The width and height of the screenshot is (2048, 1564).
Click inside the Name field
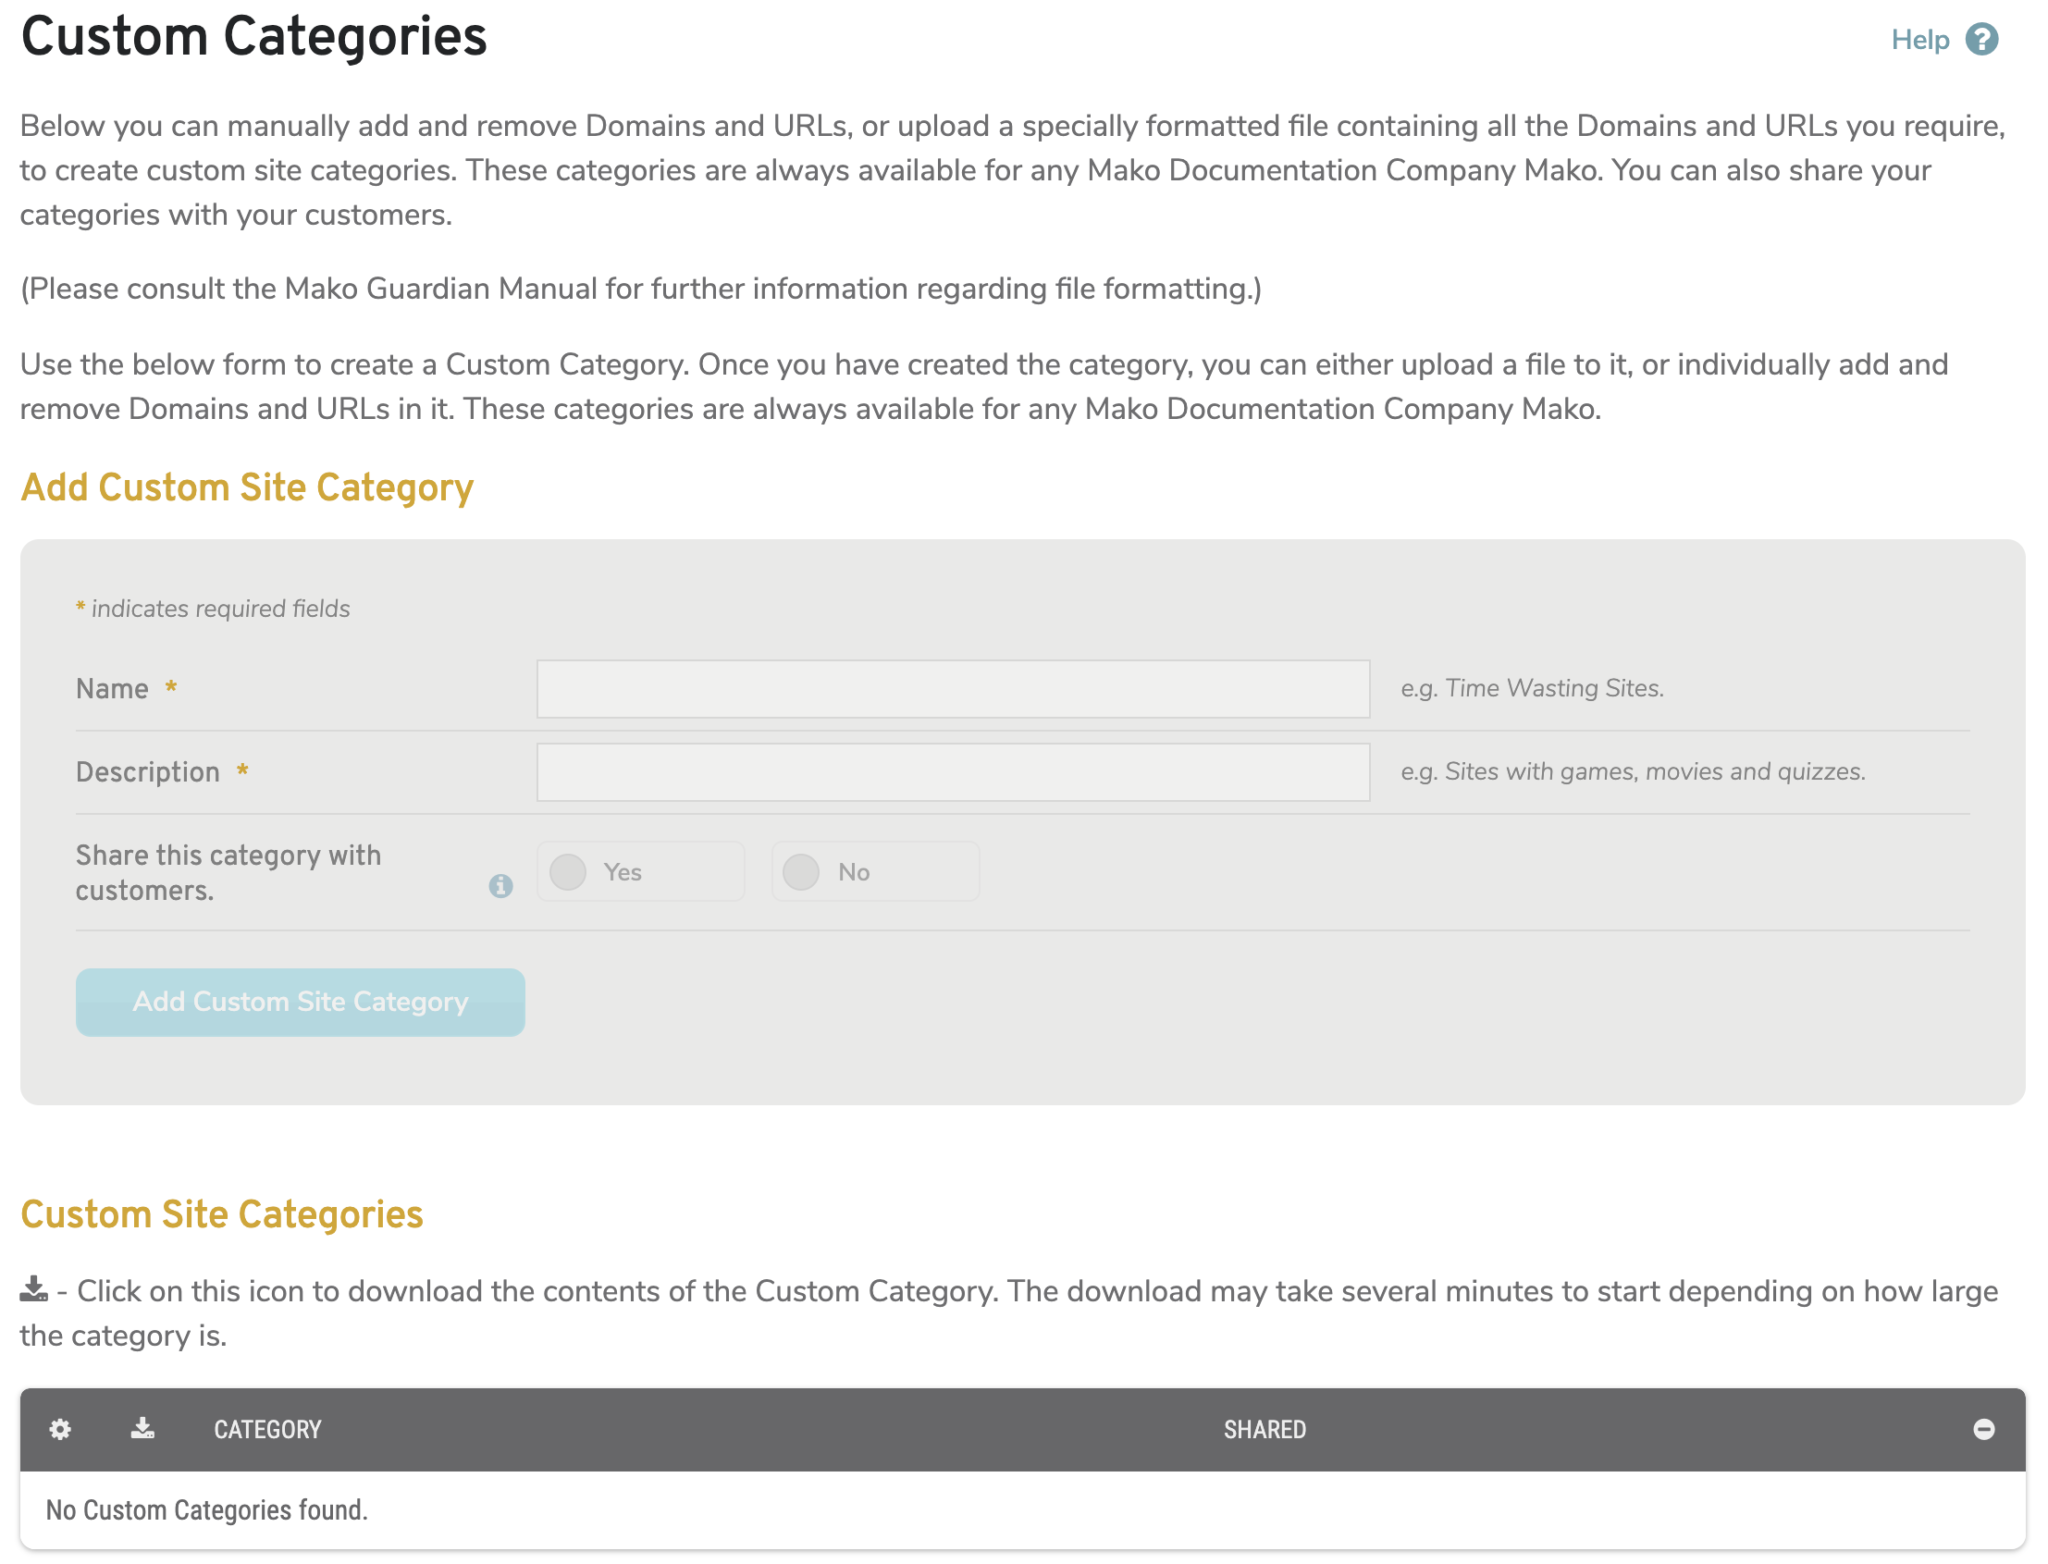pos(952,688)
